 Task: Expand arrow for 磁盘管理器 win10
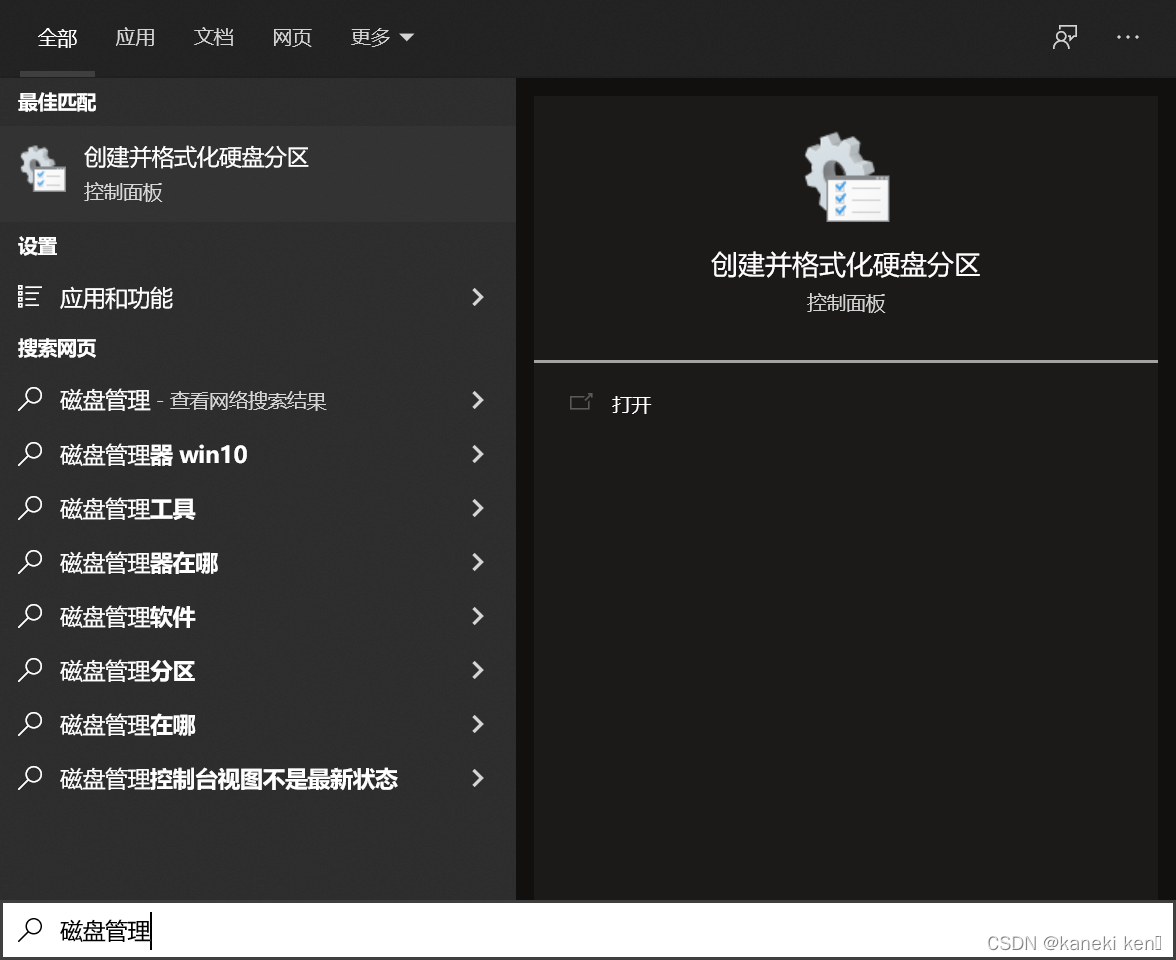coord(478,454)
